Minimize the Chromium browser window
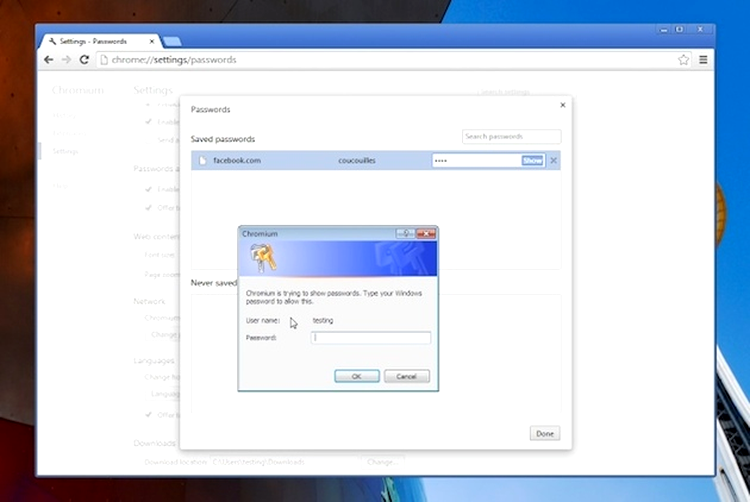The height and width of the screenshot is (502, 750). coord(664,30)
